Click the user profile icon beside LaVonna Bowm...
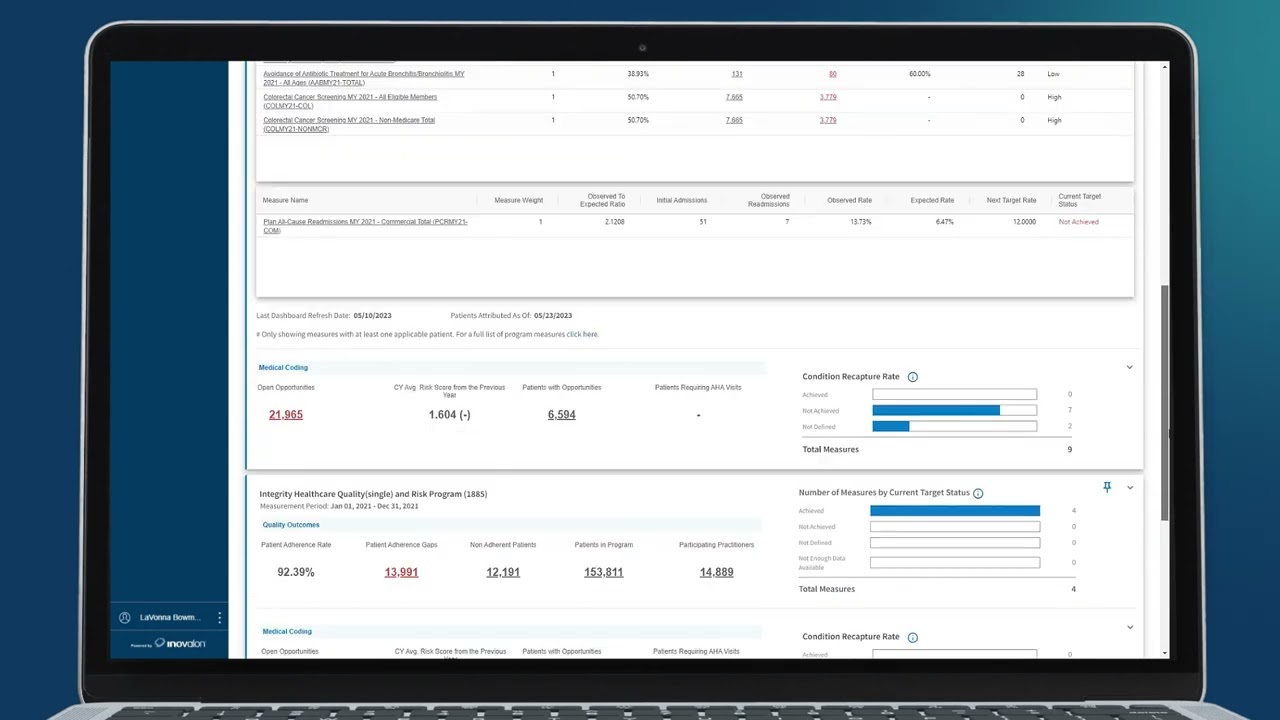Image resolution: width=1280 pixels, height=720 pixels. 125,618
